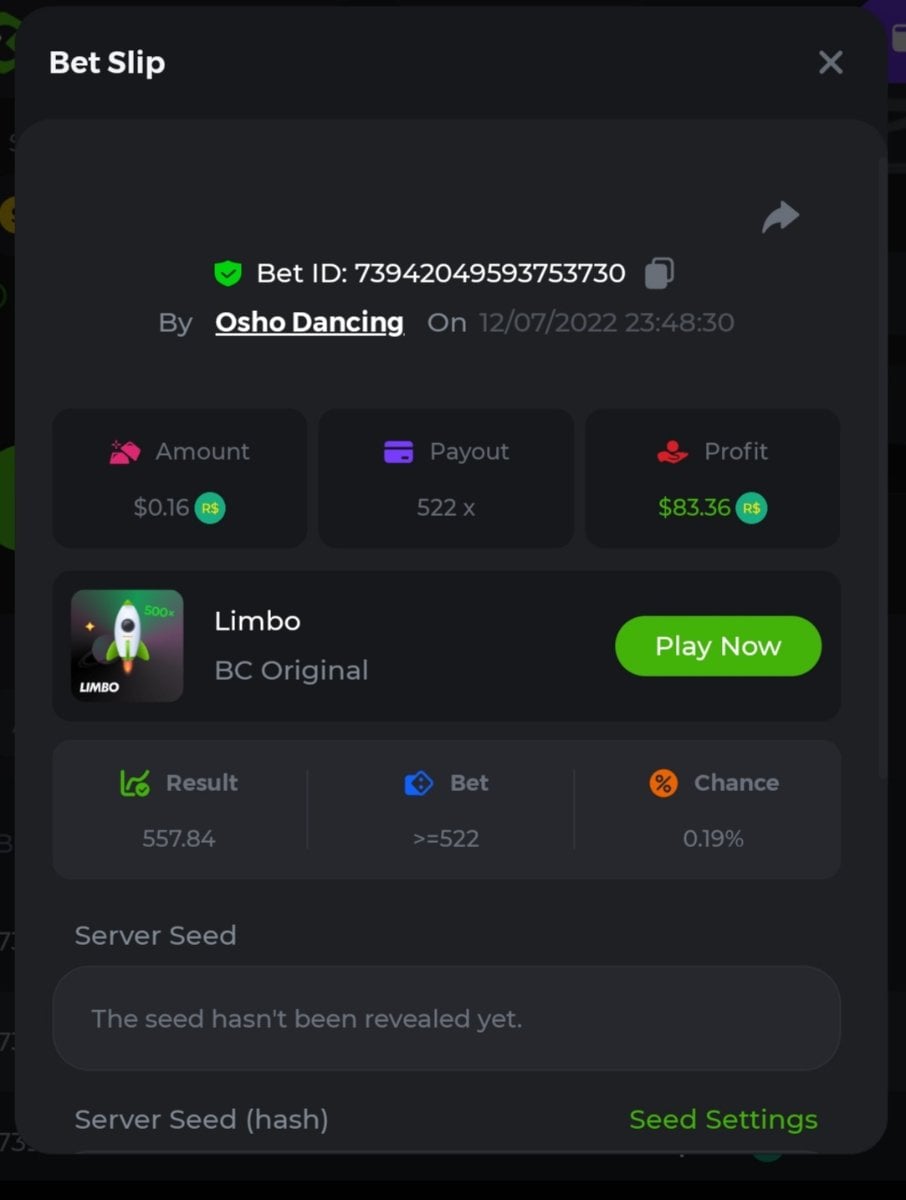Click the R$ currency badge beside $0.16
This screenshot has width=906, height=1200.
tap(209, 508)
